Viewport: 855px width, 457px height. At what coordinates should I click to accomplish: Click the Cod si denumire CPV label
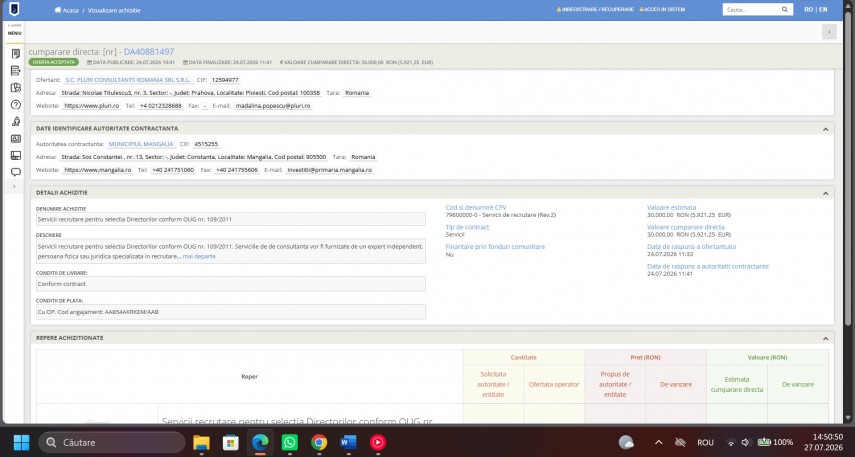476,208
